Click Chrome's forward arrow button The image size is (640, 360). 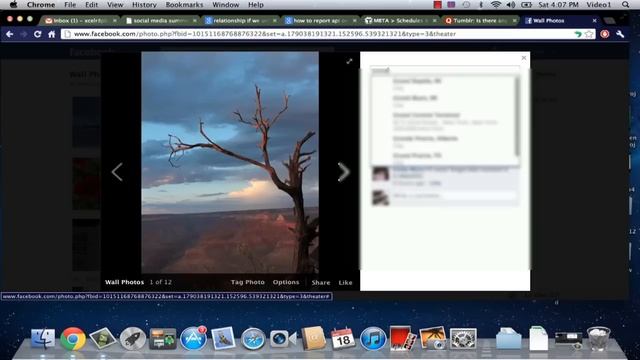tap(24, 34)
